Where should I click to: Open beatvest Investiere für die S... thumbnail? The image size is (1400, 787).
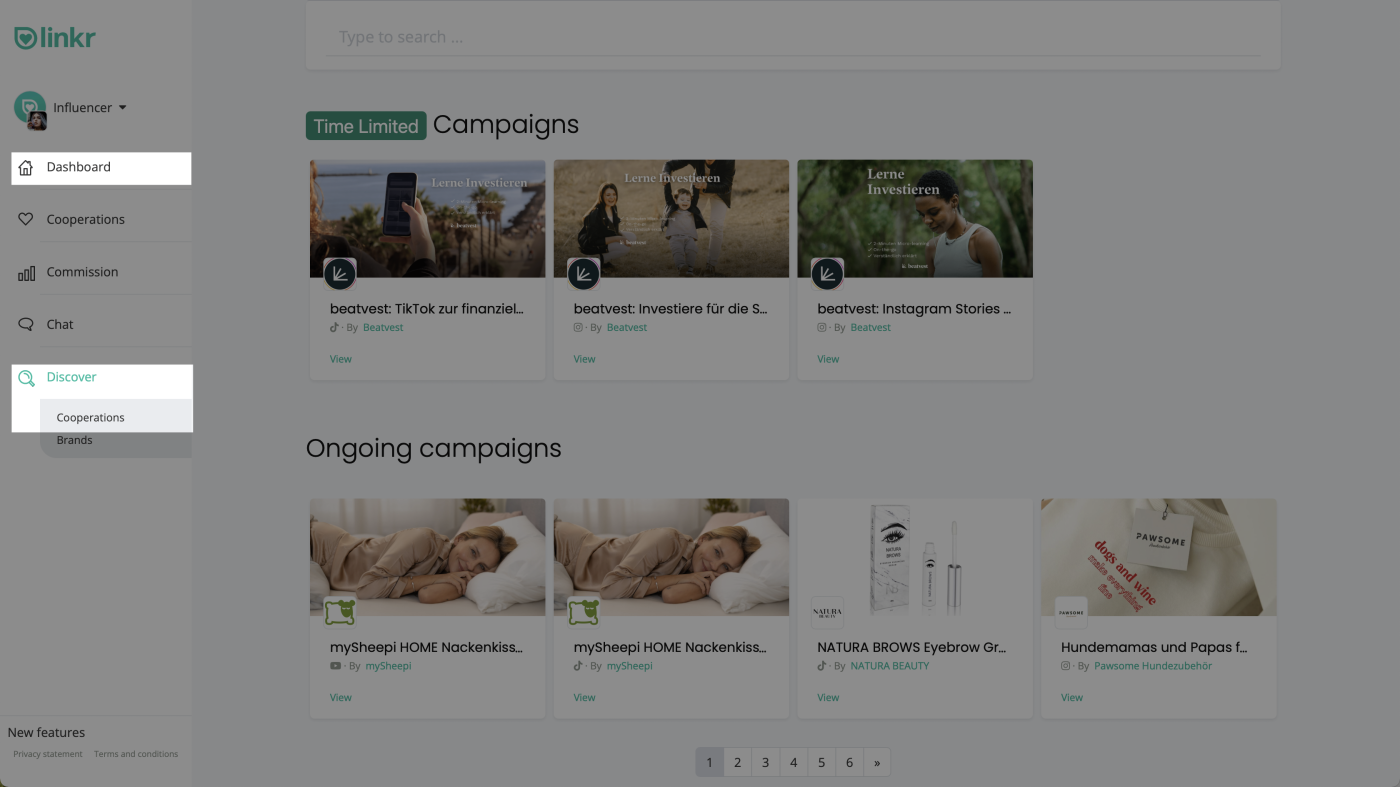point(671,218)
